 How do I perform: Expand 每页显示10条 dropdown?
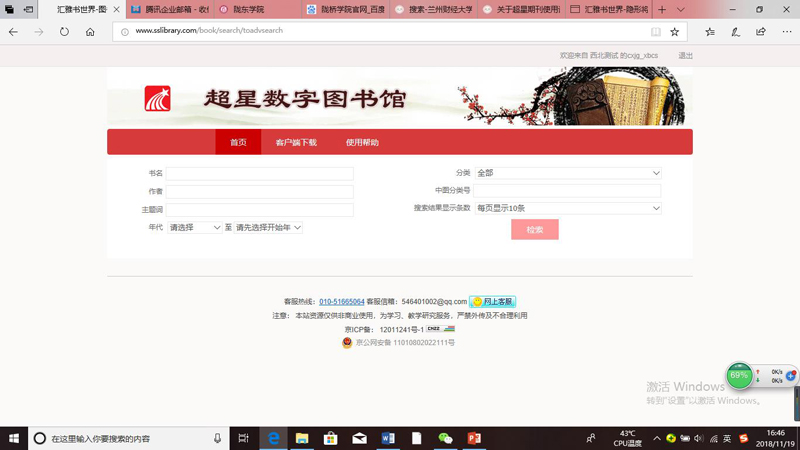pyautogui.click(x=568, y=208)
